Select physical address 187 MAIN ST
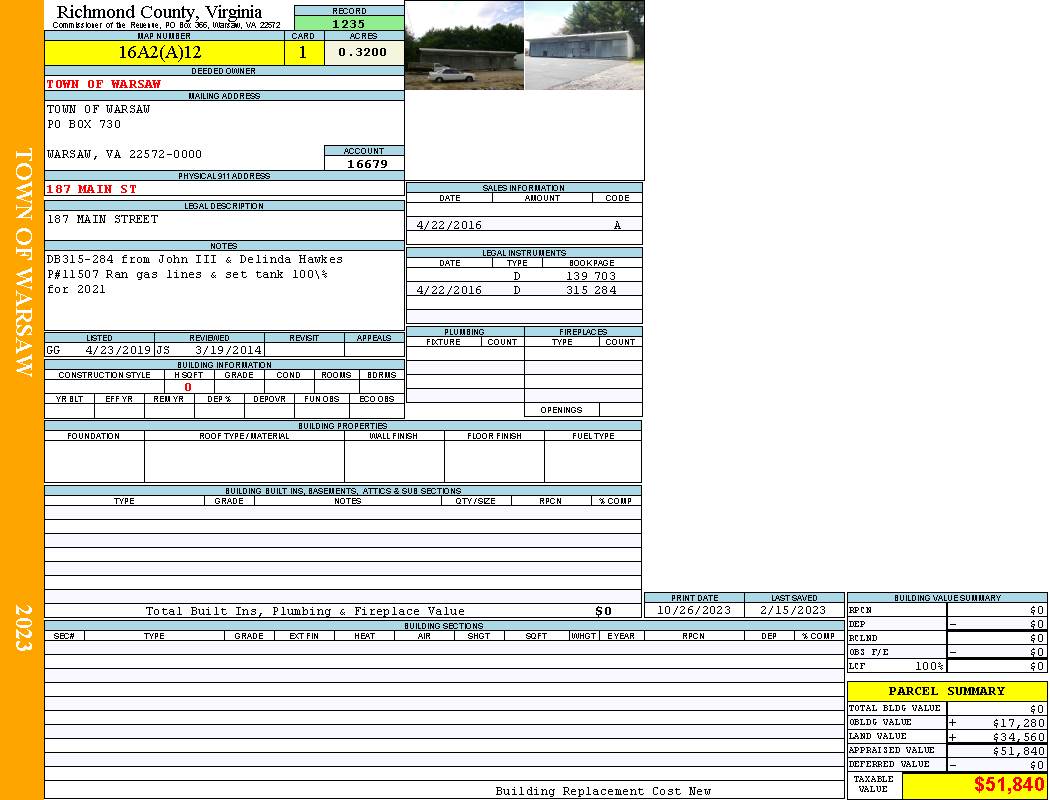1050x800 pixels. [92, 189]
